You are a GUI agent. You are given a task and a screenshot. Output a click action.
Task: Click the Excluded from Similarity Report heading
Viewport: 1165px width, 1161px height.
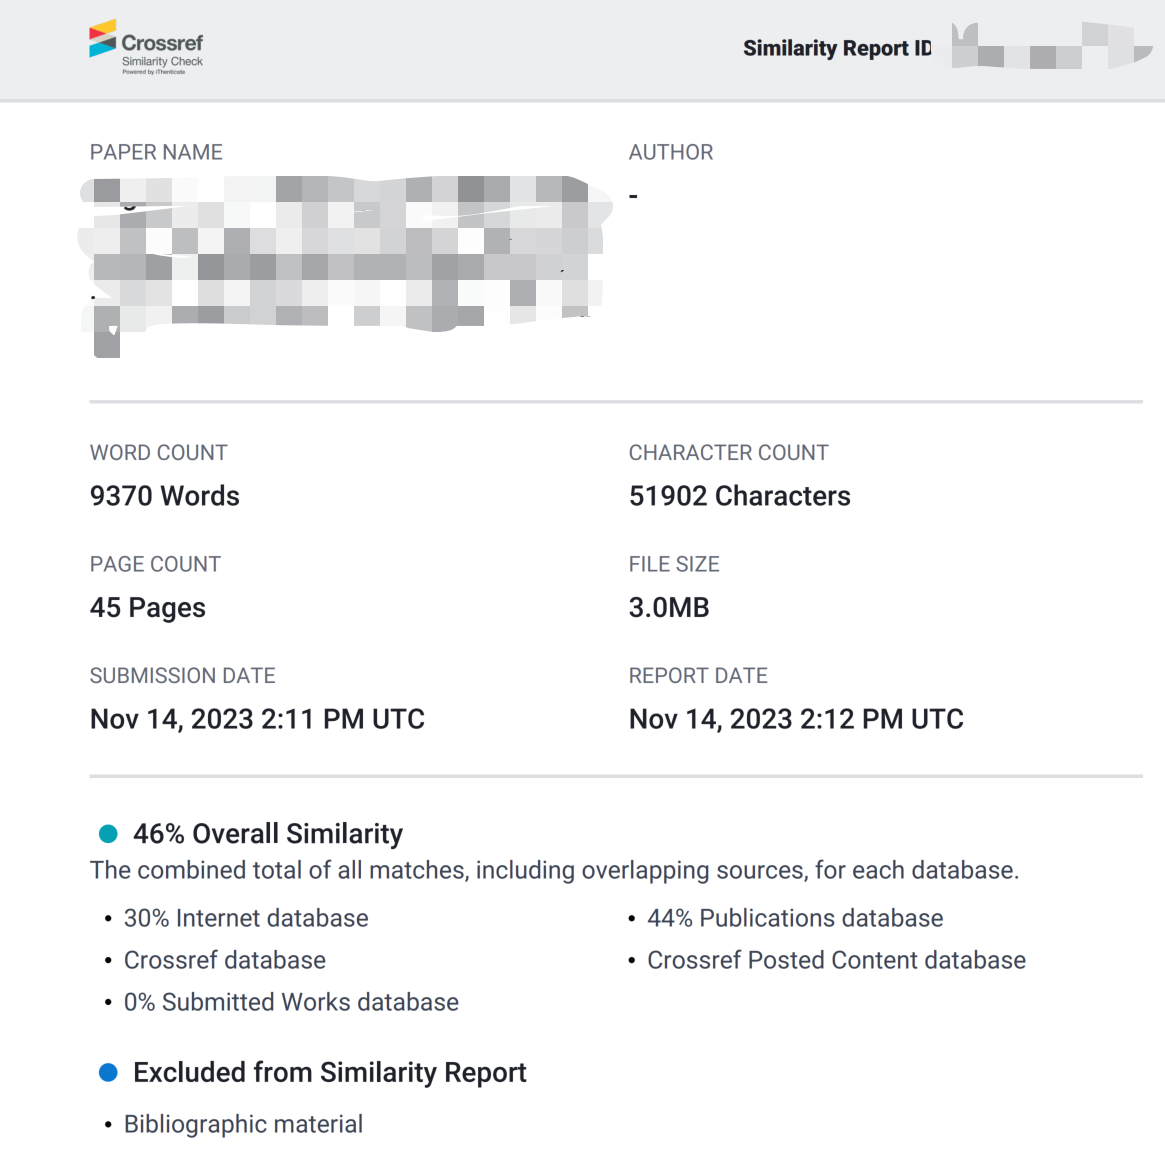pos(329,1073)
